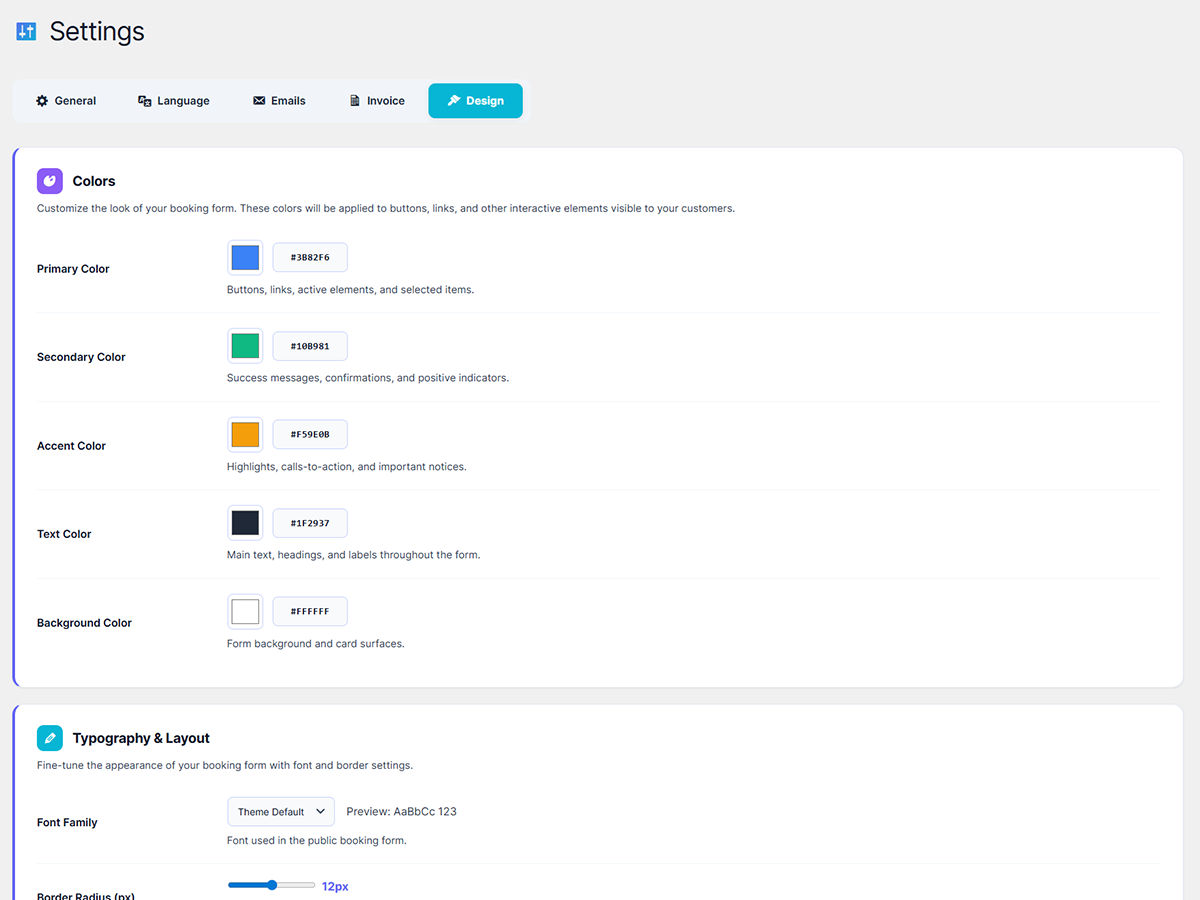Image resolution: width=1200 pixels, height=900 pixels.
Task: Click the paintbrush icon on the Design tab
Action: pos(454,101)
